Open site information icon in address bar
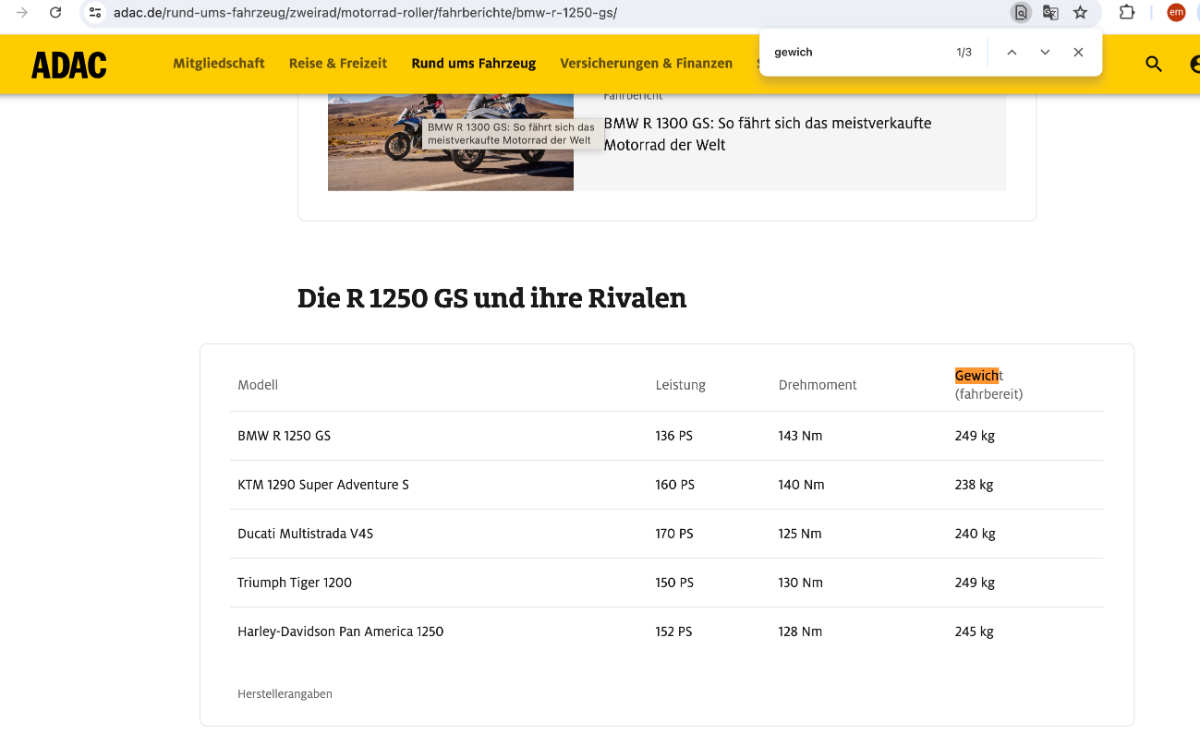The width and height of the screenshot is (1200, 746). pos(94,13)
